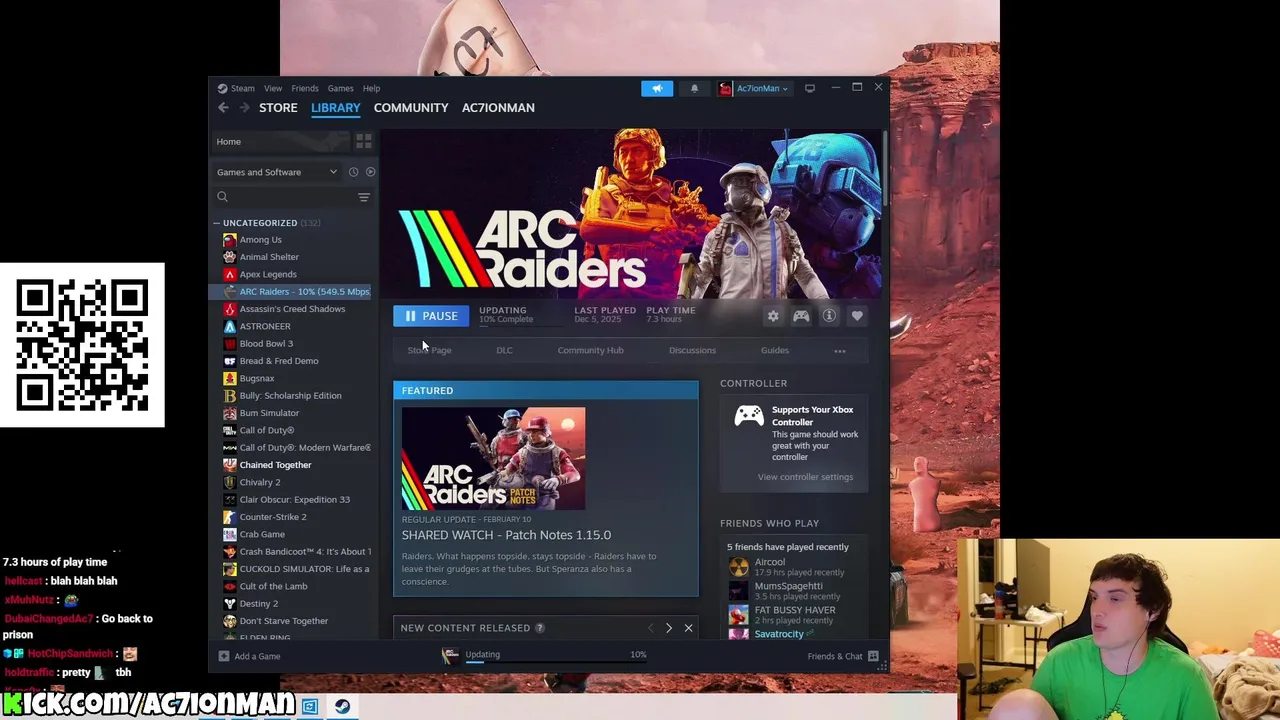Image resolution: width=1280 pixels, height=720 pixels.
Task: Open the Friends menu
Action: coord(304,88)
